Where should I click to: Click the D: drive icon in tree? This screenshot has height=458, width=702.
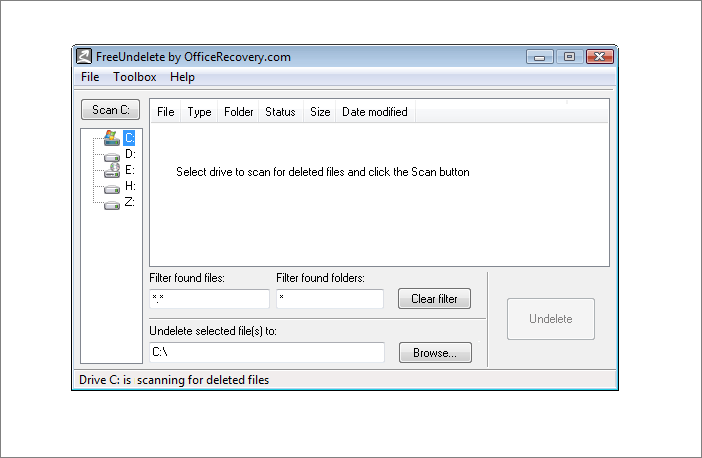(111, 157)
